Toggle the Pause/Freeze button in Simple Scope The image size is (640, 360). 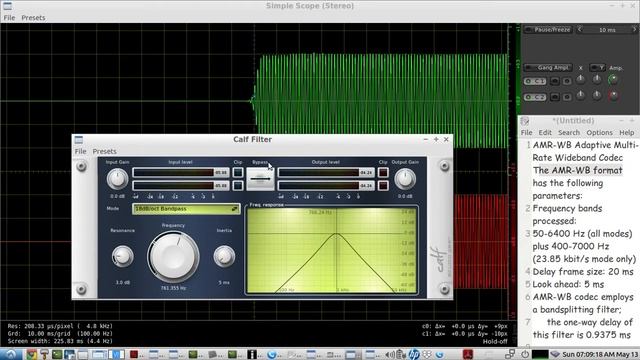pyautogui.click(x=548, y=30)
